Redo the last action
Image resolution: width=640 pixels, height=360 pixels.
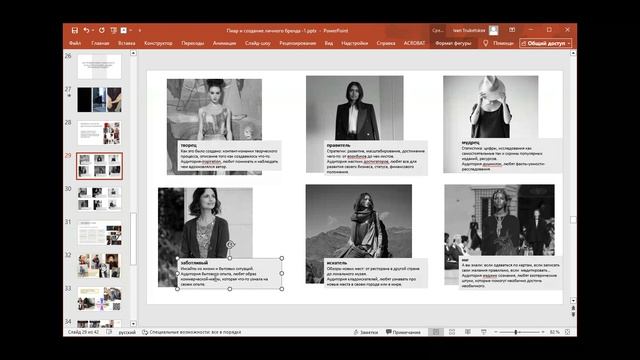pos(102,30)
